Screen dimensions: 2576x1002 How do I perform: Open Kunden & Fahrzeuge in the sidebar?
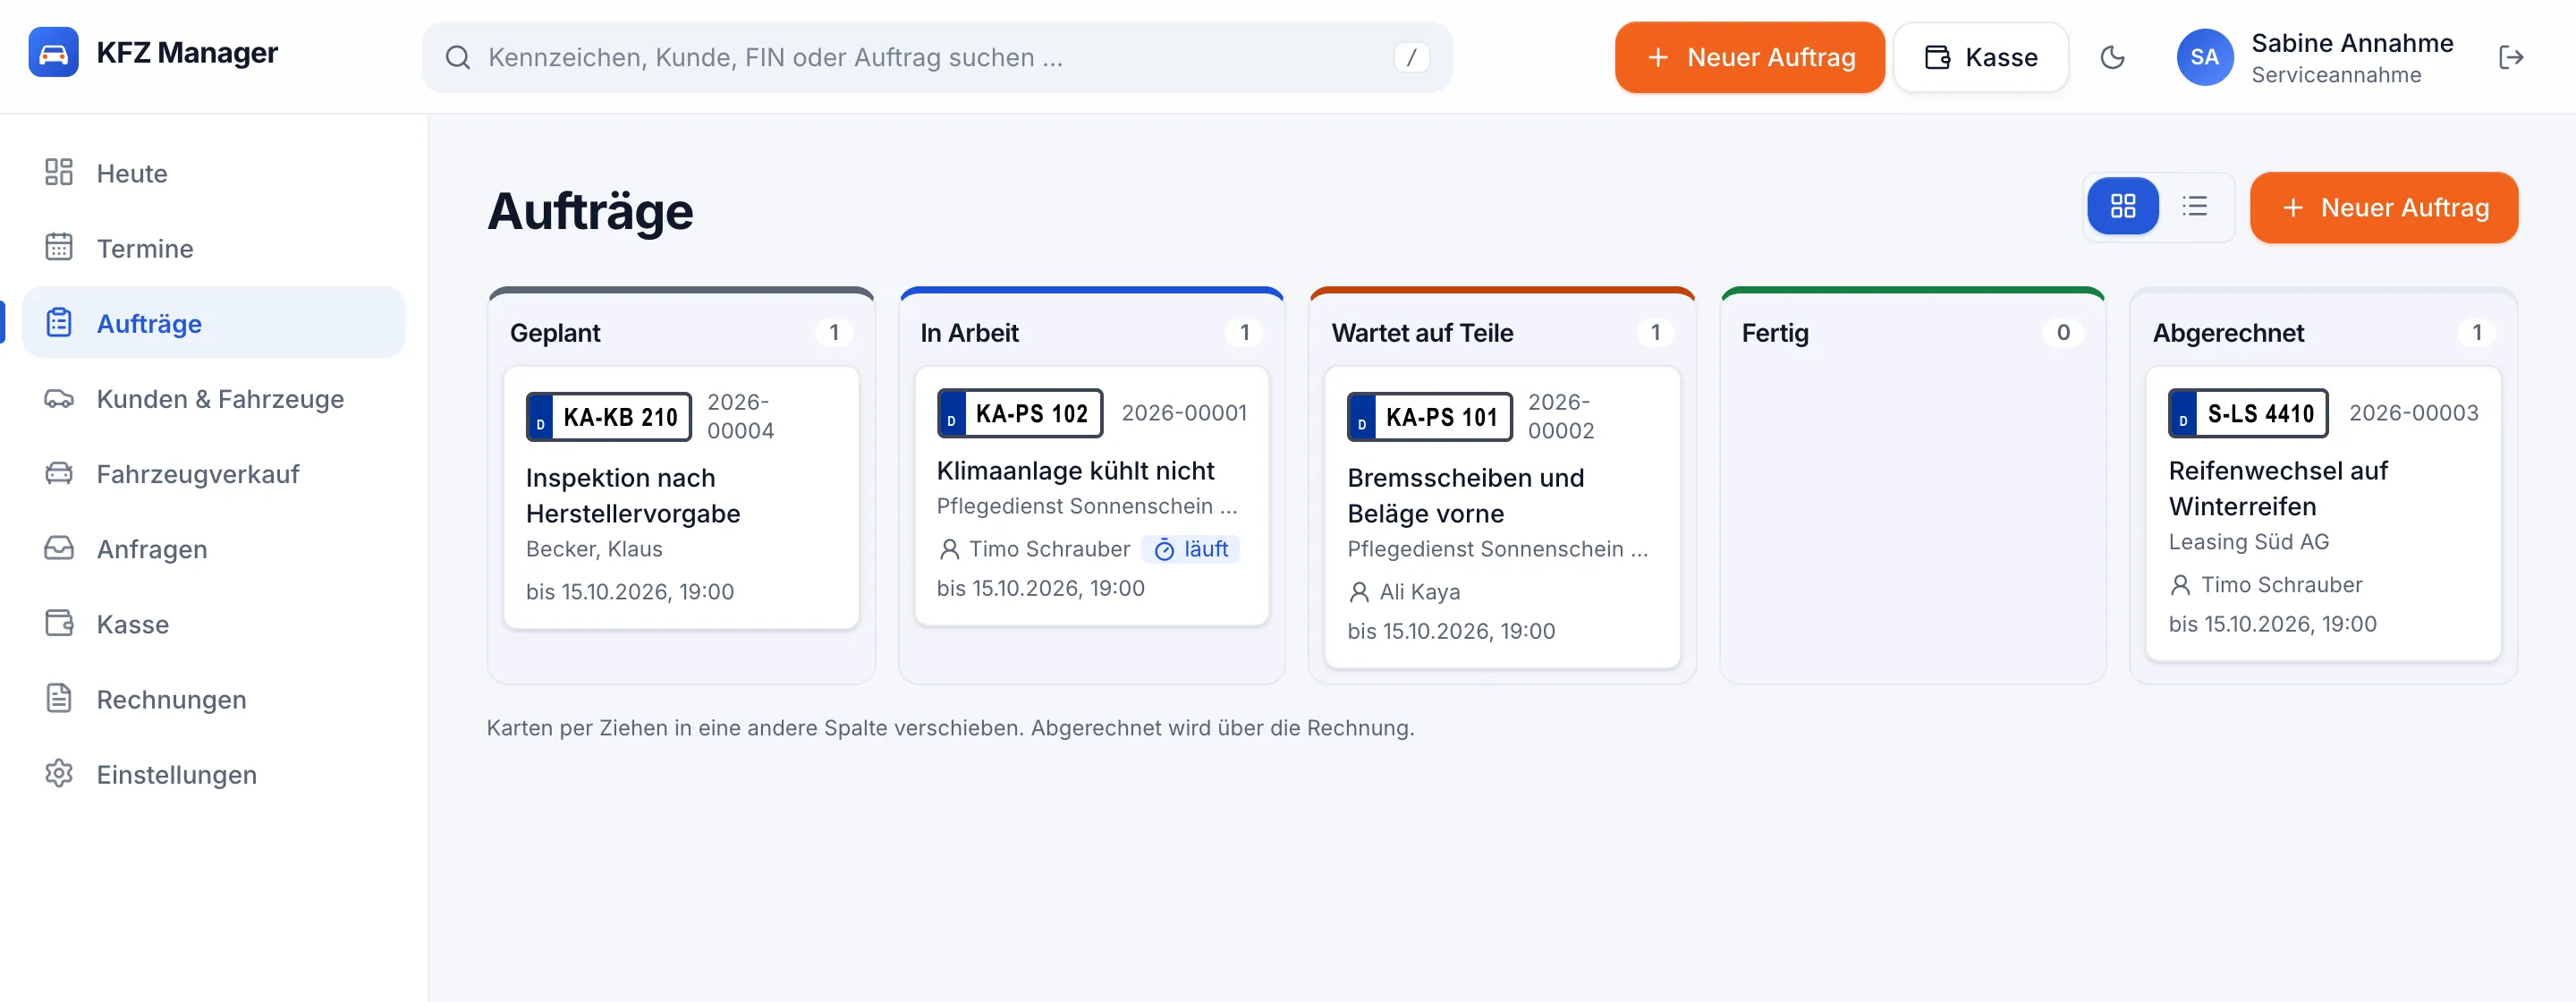pos(213,398)
